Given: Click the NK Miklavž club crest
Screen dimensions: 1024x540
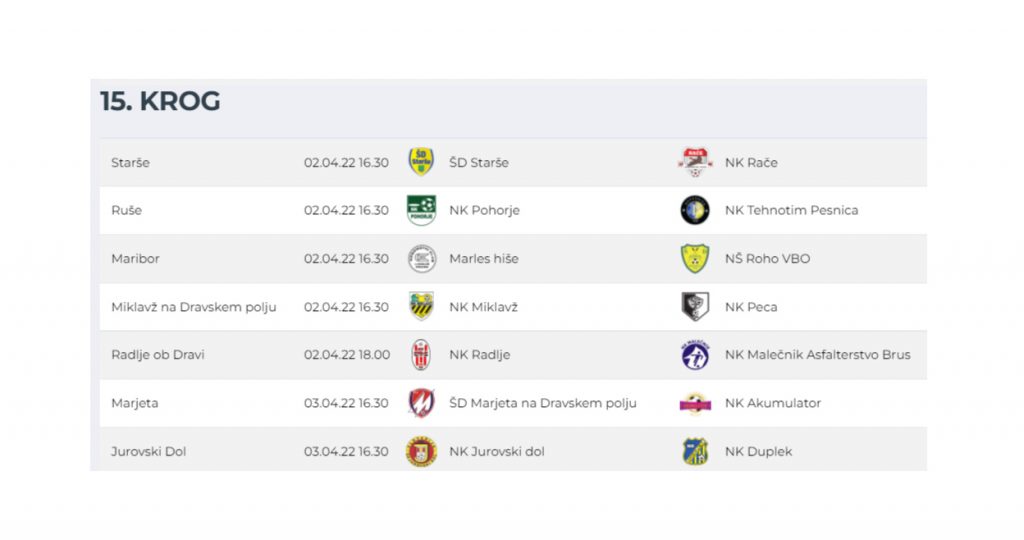Looking at the screenshot, I should coord(421,306).
